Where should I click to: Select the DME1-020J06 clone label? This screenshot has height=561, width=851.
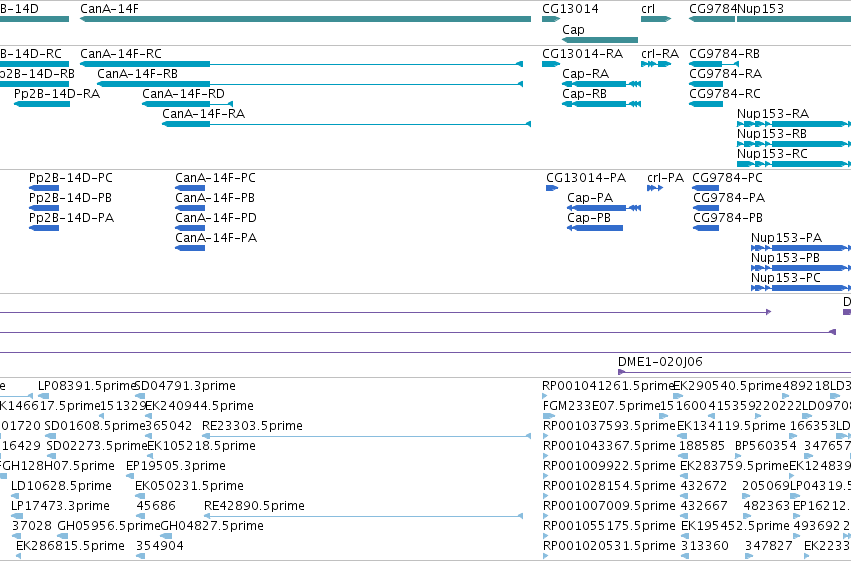coord(659,362)
